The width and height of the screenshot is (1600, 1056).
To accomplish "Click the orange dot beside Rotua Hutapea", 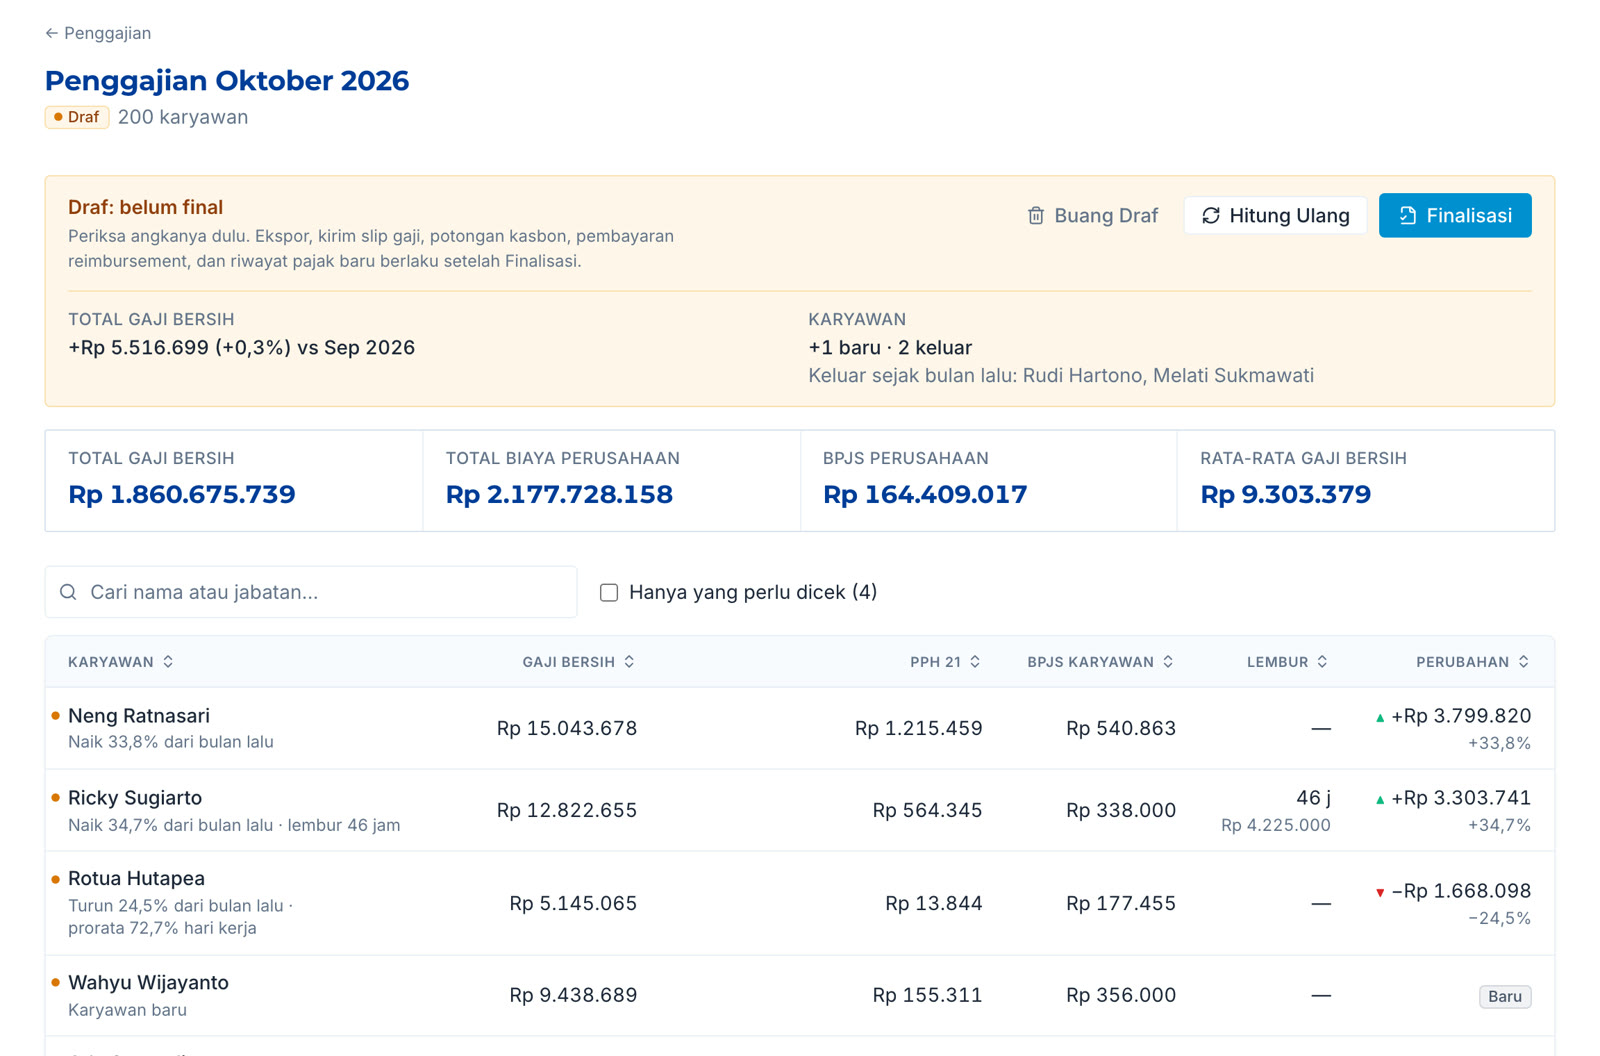I will (x=56, y=879).
